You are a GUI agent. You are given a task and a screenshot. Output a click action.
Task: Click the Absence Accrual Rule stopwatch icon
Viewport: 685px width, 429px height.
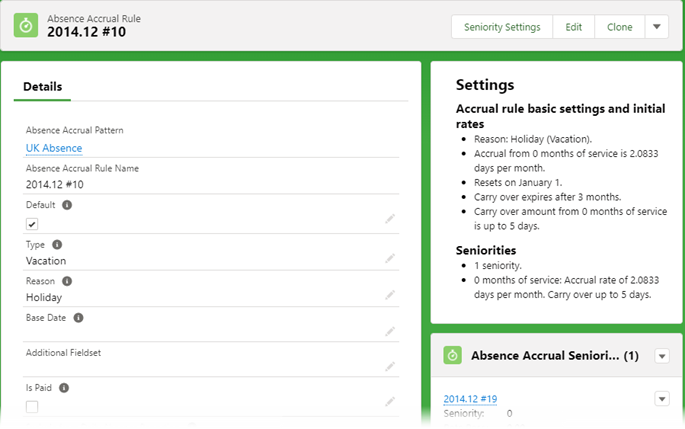[26, 25]
